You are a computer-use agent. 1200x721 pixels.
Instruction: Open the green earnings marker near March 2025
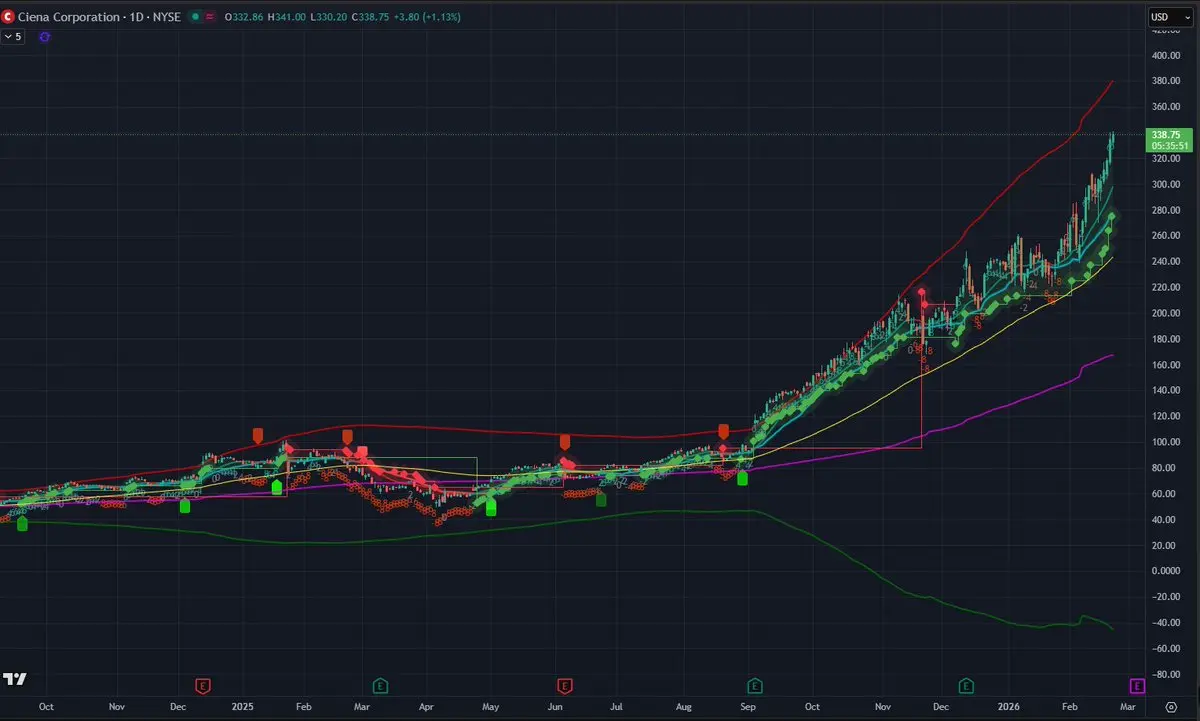click(380, 686)
